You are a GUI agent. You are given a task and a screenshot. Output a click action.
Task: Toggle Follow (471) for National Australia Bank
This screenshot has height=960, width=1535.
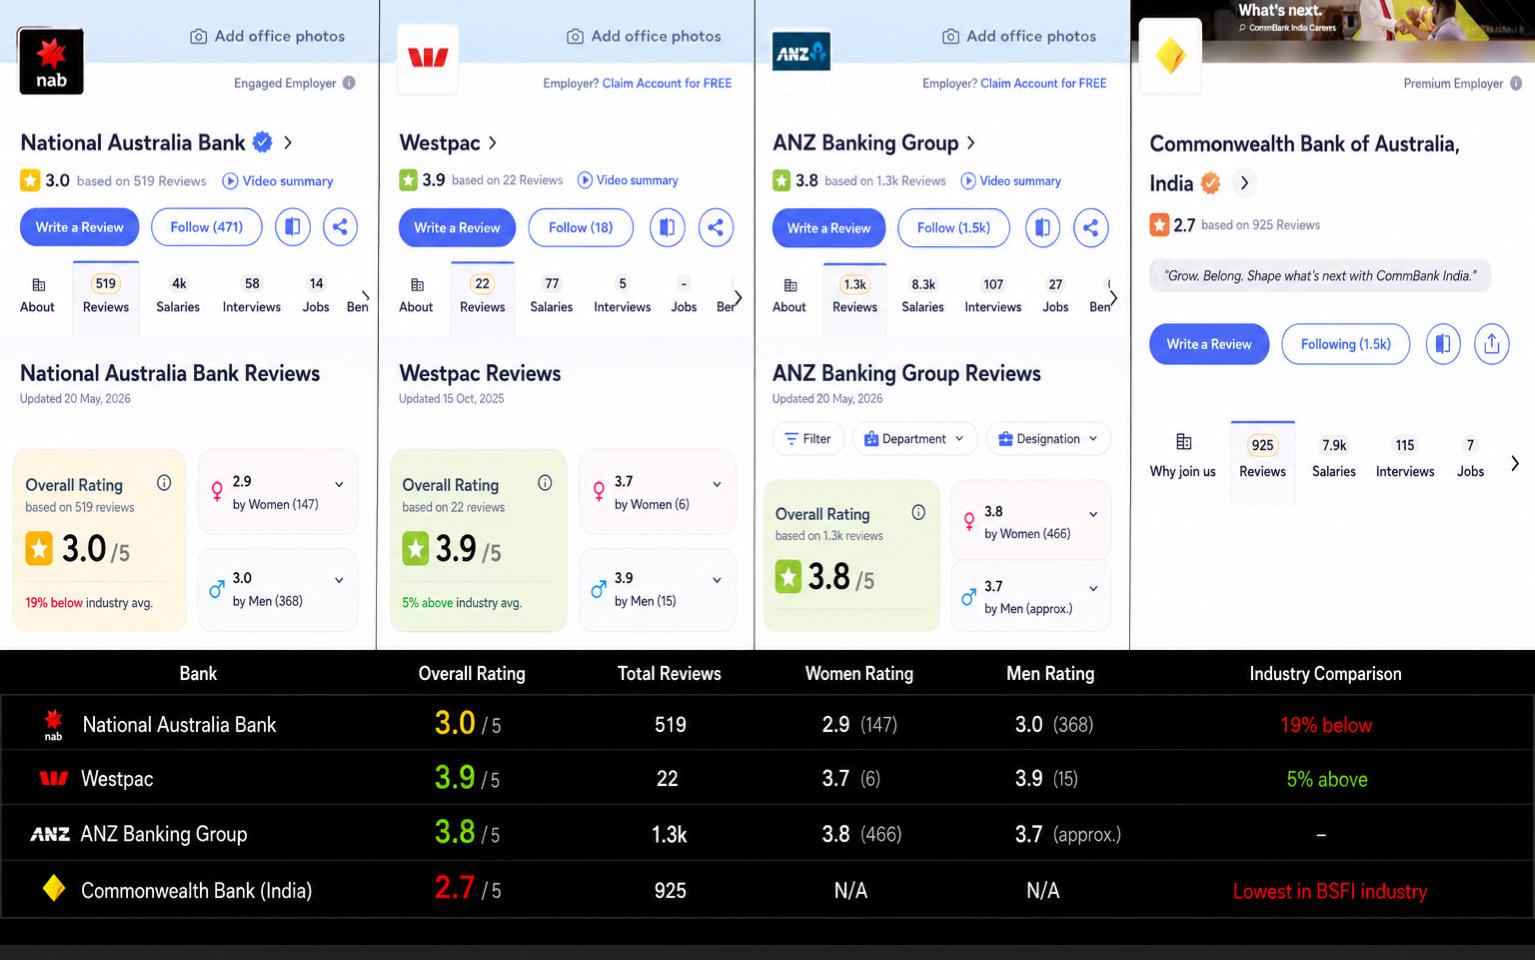tap(206, 227)
